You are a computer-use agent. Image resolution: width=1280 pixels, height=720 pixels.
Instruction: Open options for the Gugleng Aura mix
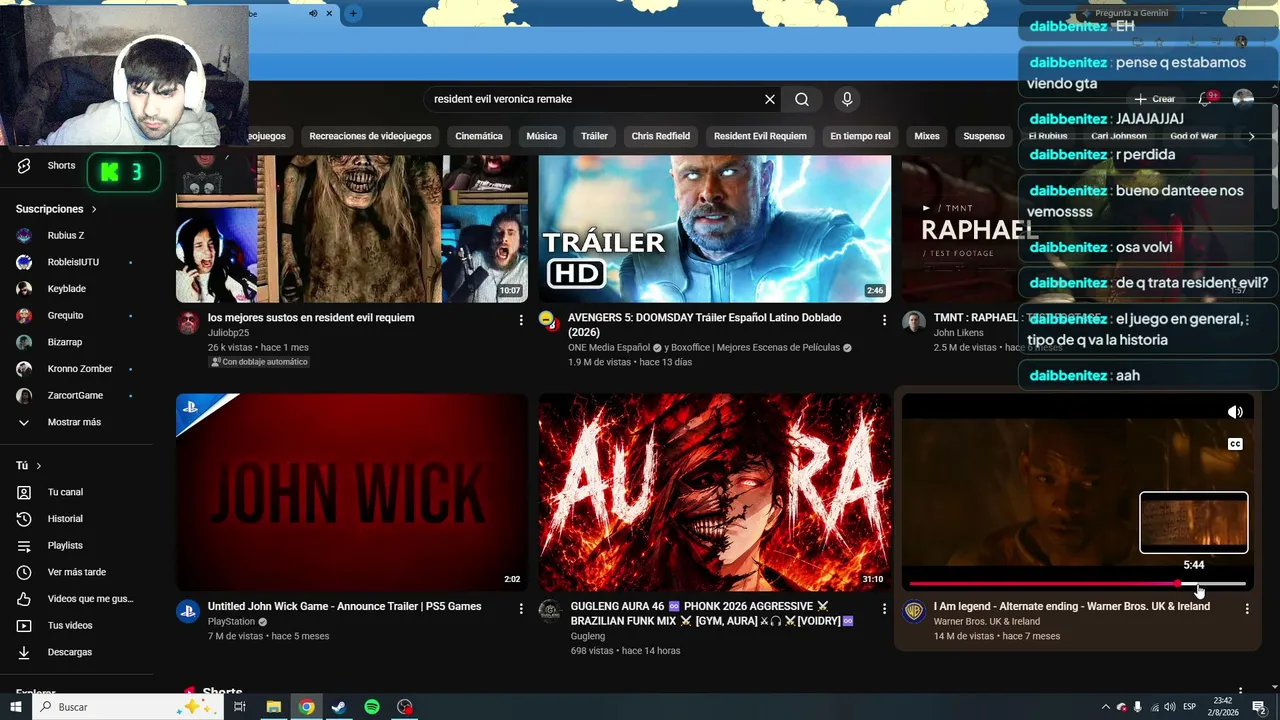coord(884,608)
